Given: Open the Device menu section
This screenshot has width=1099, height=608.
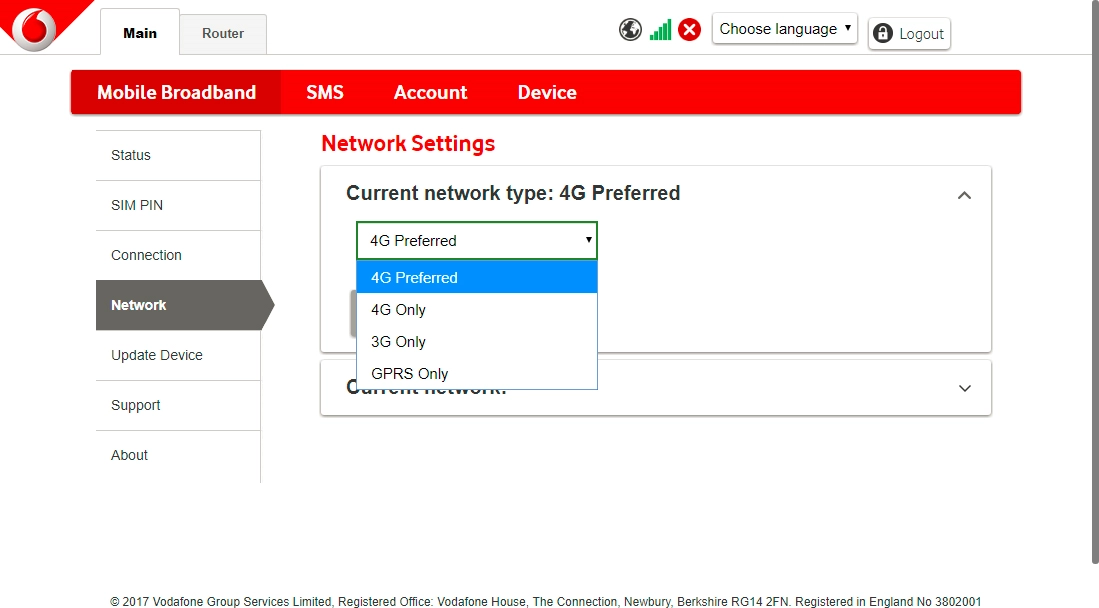Looking at the screenshot, I should pos(547,92).
